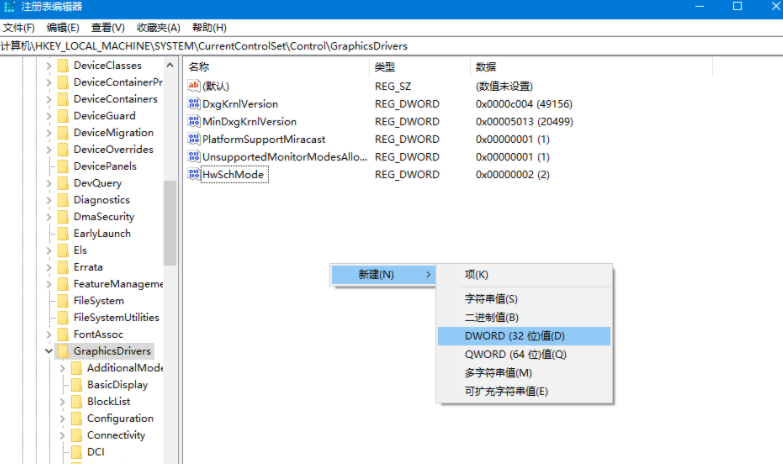Expand the DeviceClasses key
This screenshot has height=464, width=783.
(x=49, y=65)
